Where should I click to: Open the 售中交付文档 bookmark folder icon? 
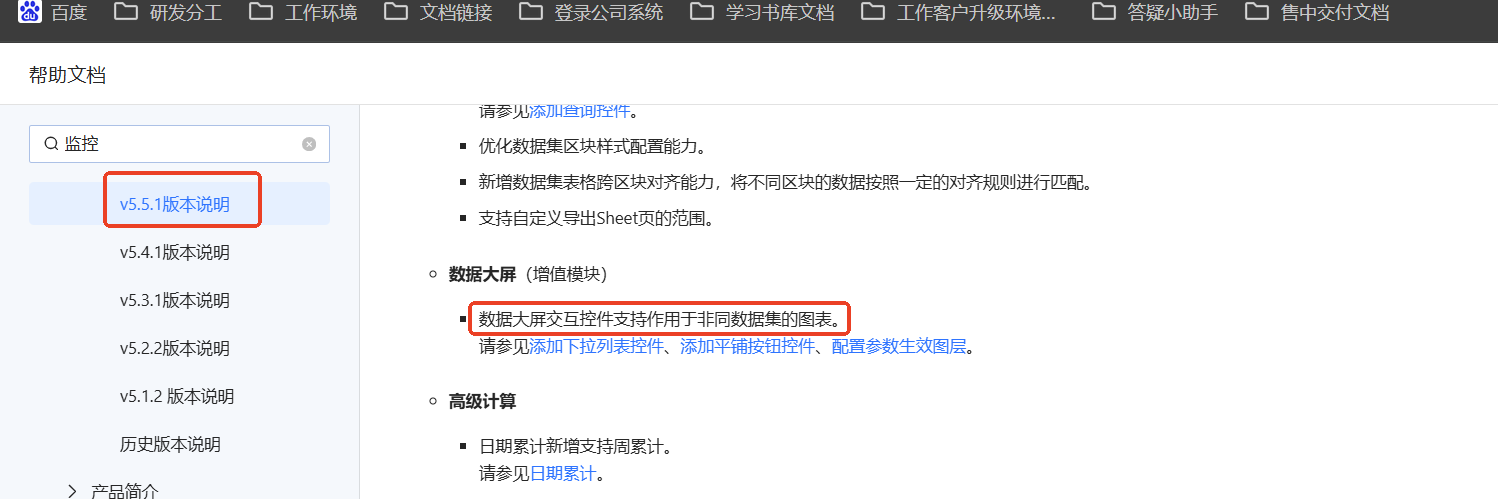[1257, 12]
